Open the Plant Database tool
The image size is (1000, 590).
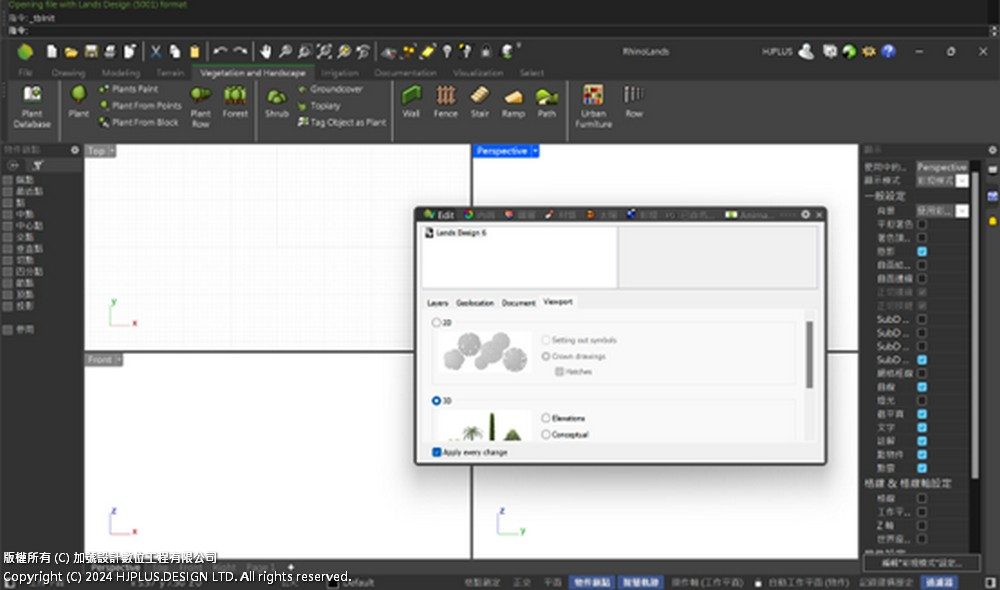point(32,107)
